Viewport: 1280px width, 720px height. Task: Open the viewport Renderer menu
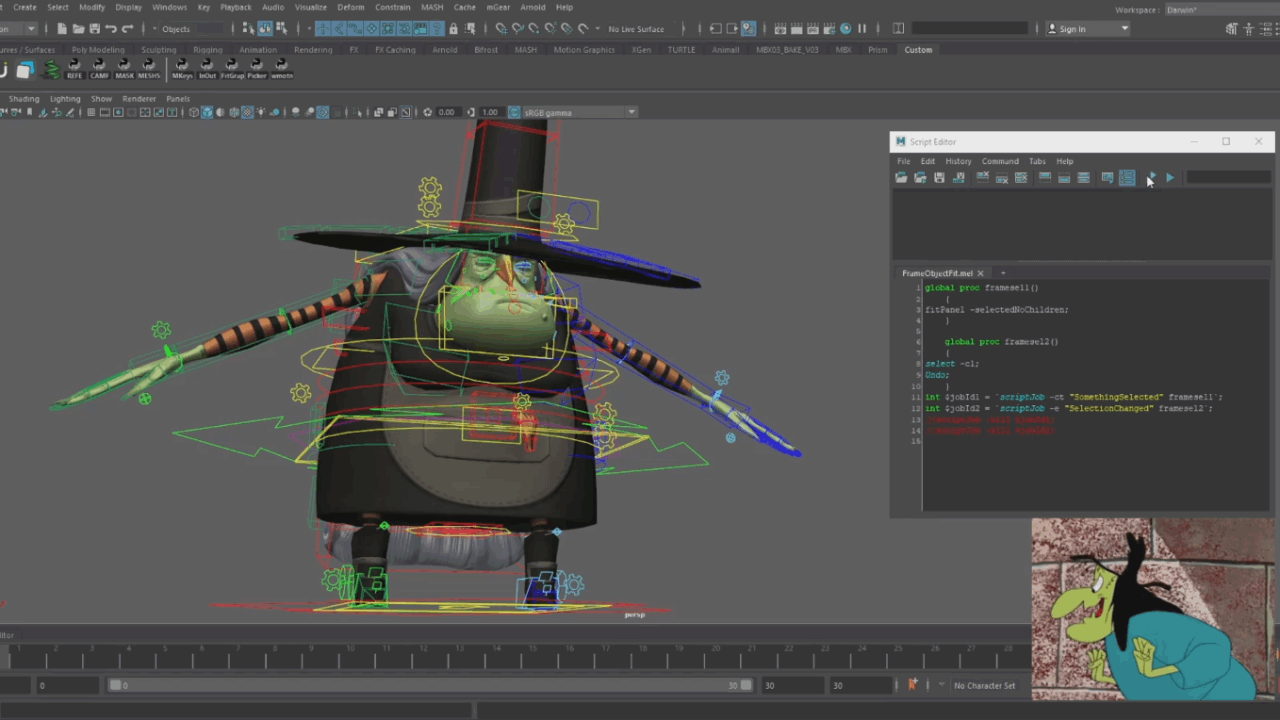click(x=139, y=99)
